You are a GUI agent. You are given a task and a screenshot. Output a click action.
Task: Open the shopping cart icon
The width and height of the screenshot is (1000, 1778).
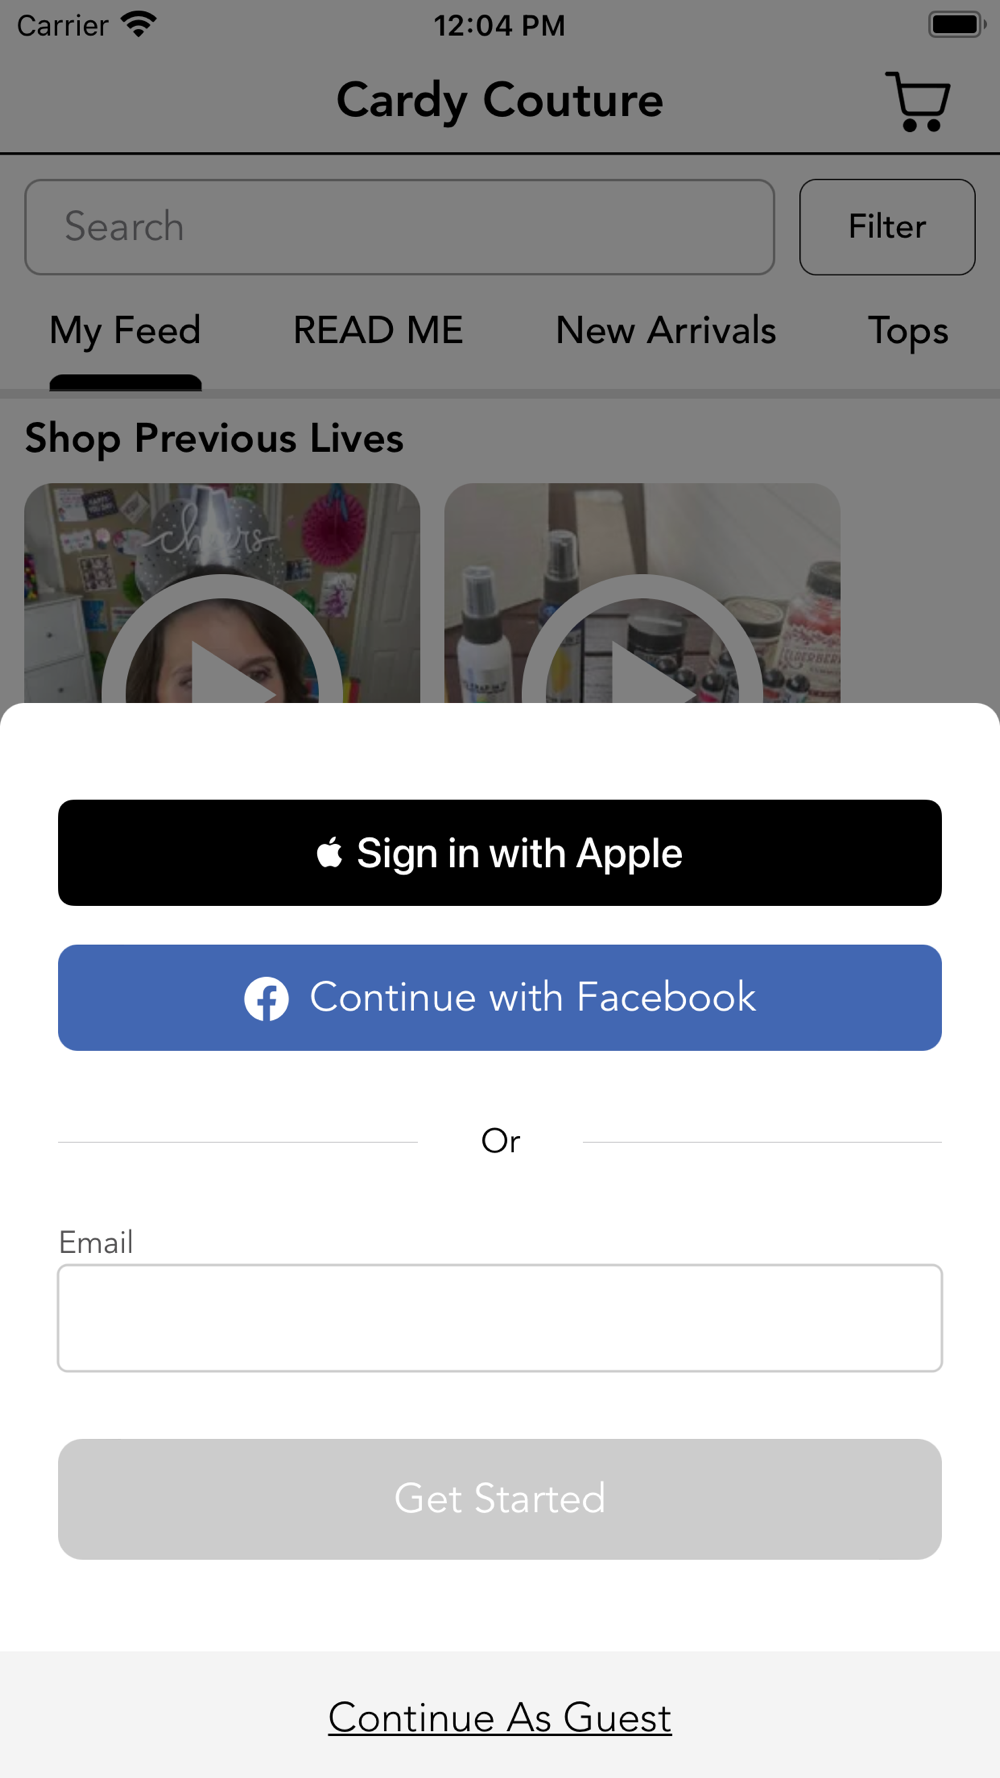tap(917, 101)
